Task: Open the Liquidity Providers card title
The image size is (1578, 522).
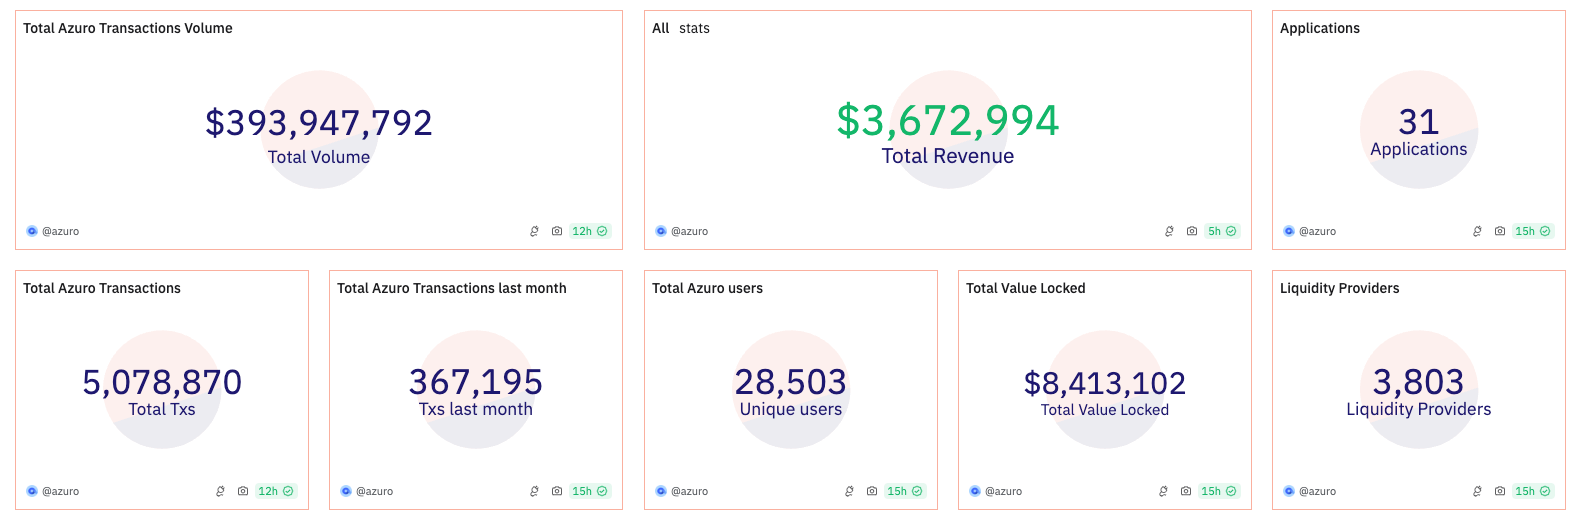Action: click(1340, 288)
